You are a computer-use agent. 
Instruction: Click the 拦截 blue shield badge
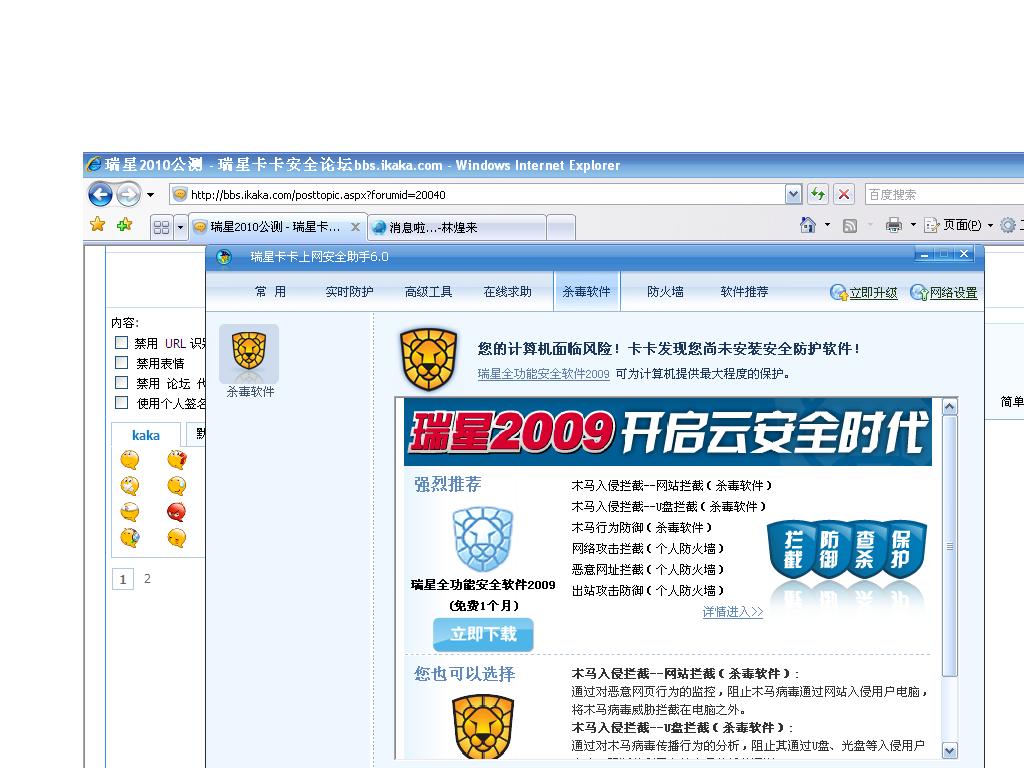(793, 549)
